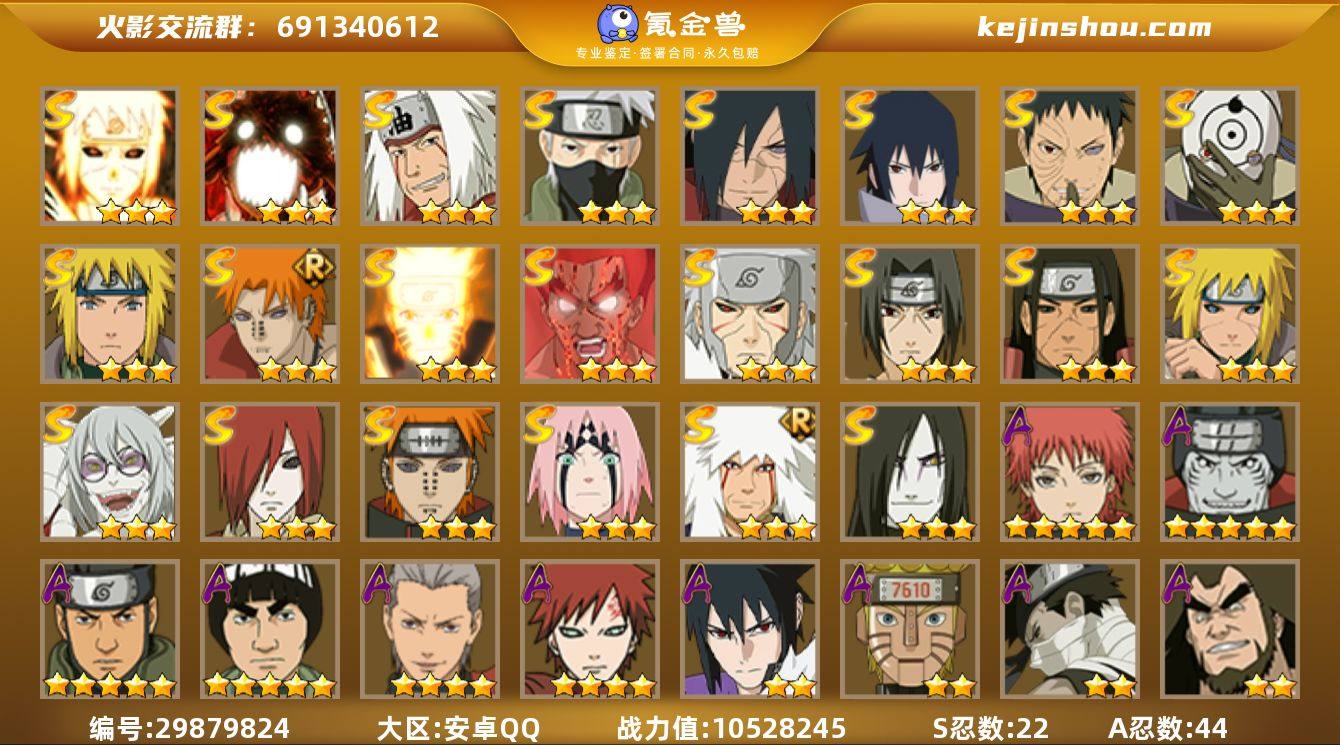Viewport: 1340px width, 745px height.
Task: Select the gray-haired character with round glasses
Action: (109, 471)
